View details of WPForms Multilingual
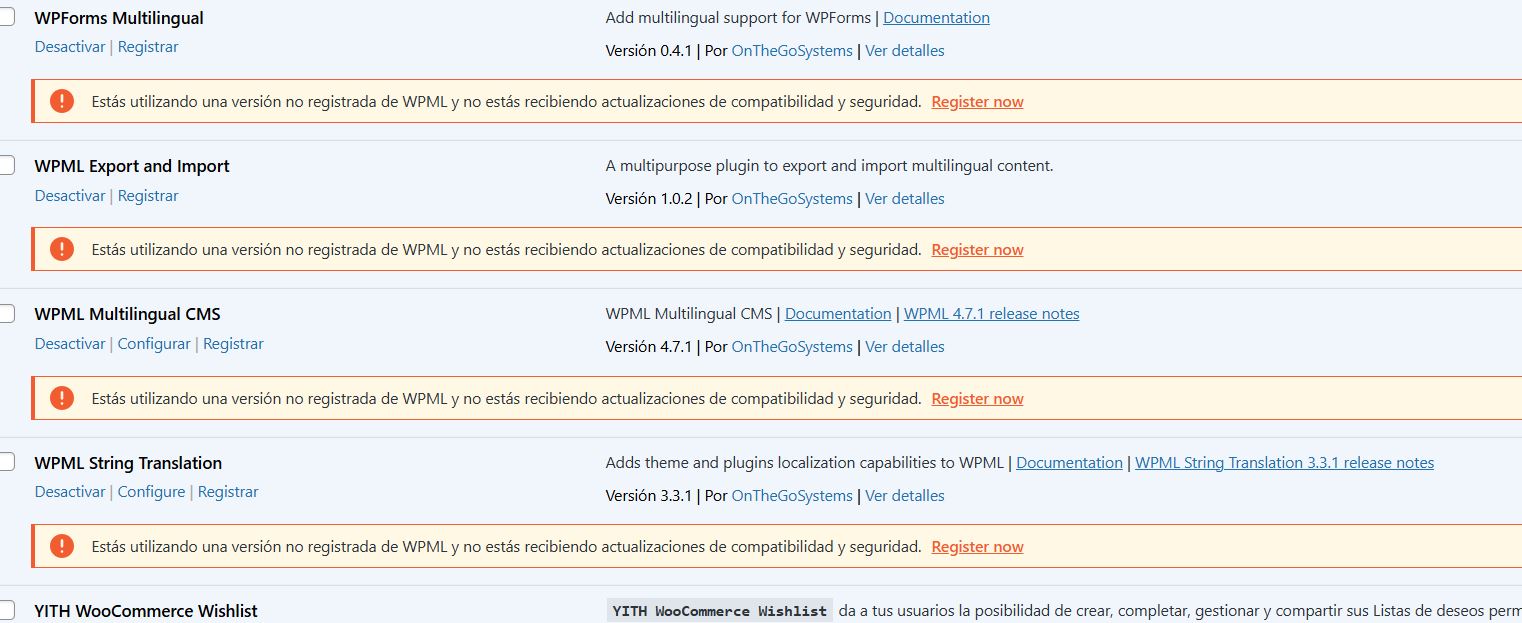This screenshot has height=623, width=1522. pyautogui.click(x=905, y=51)
